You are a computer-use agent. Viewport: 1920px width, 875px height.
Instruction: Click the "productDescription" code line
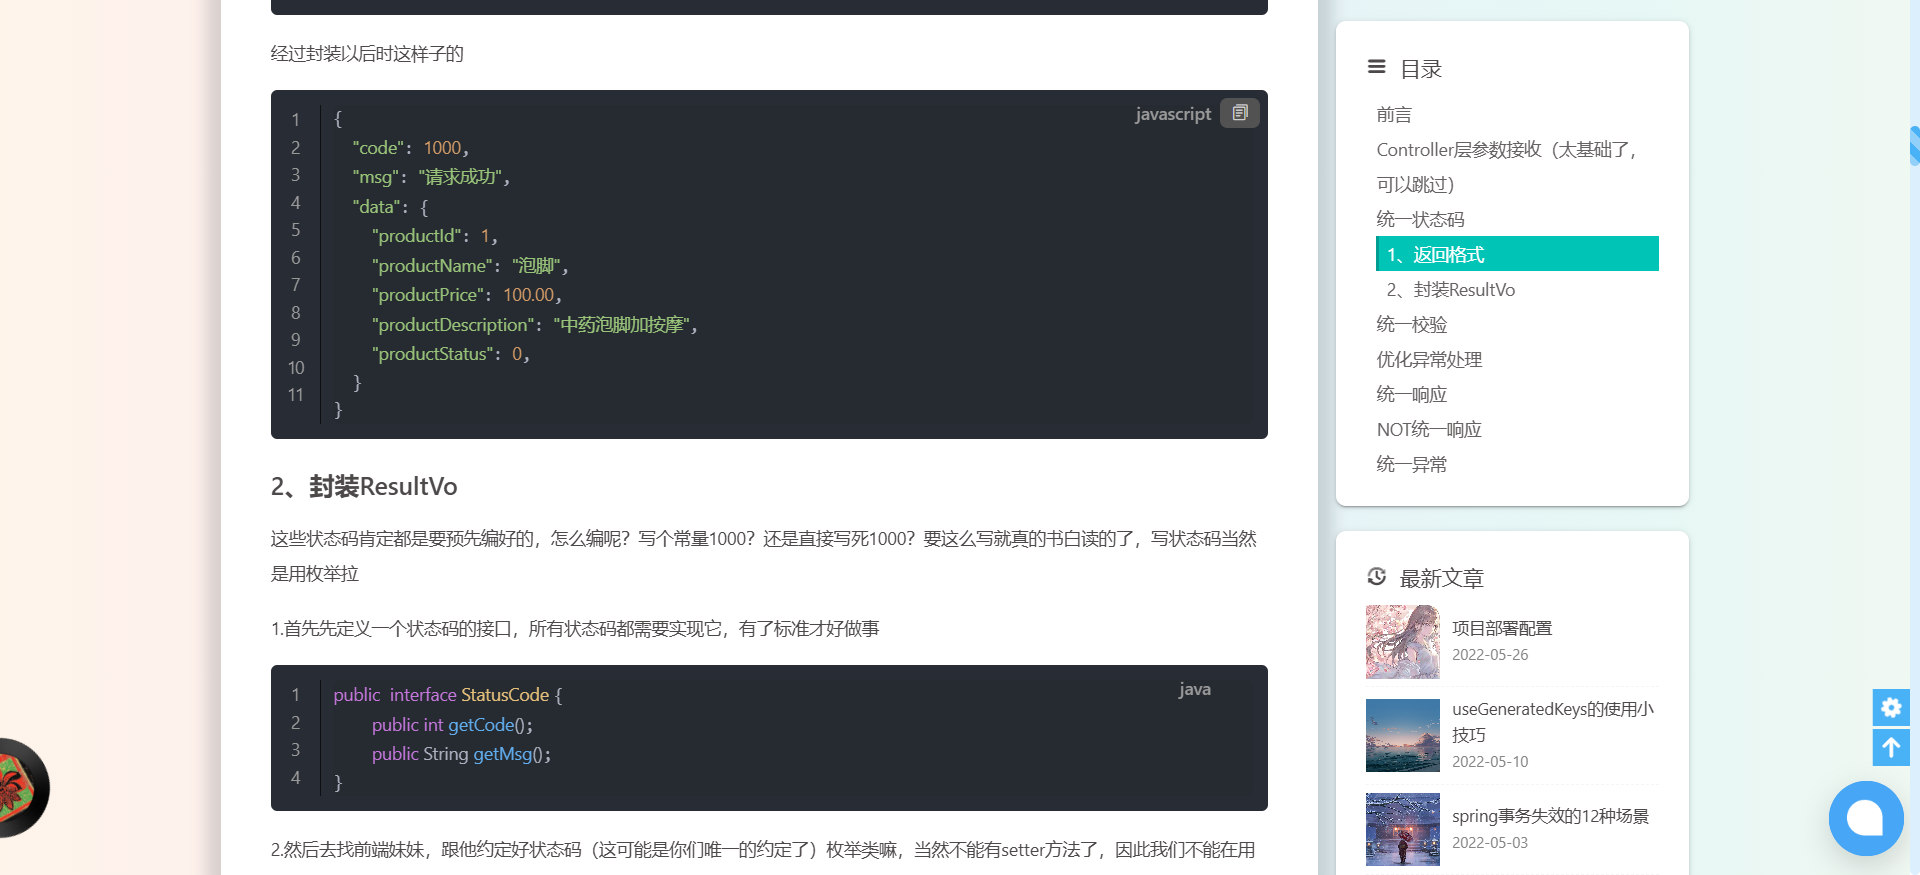point(535,325)
